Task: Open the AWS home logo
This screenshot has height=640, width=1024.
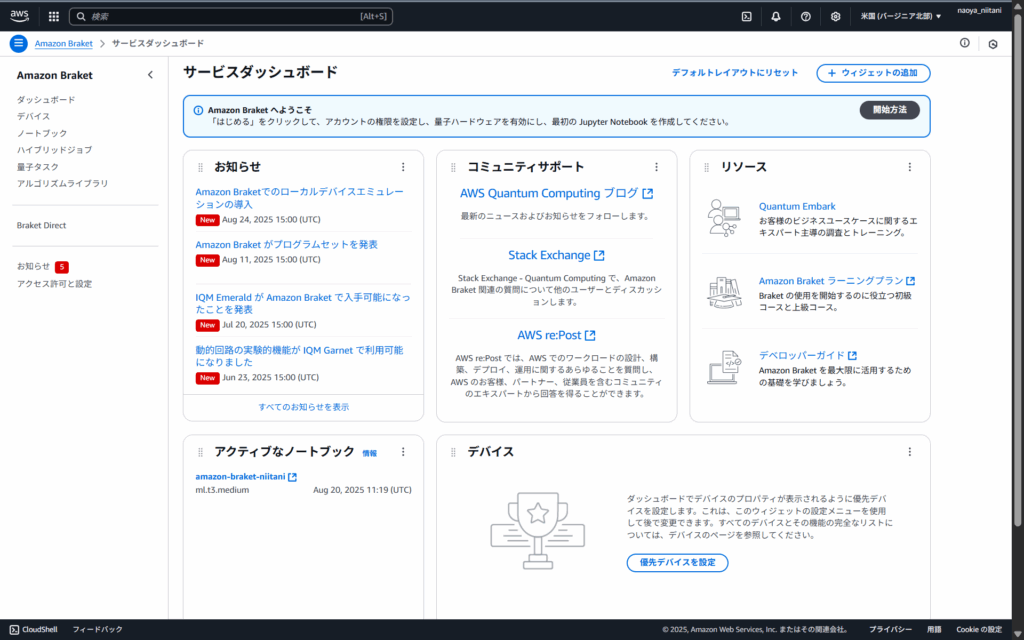Action: pos(20,16)
